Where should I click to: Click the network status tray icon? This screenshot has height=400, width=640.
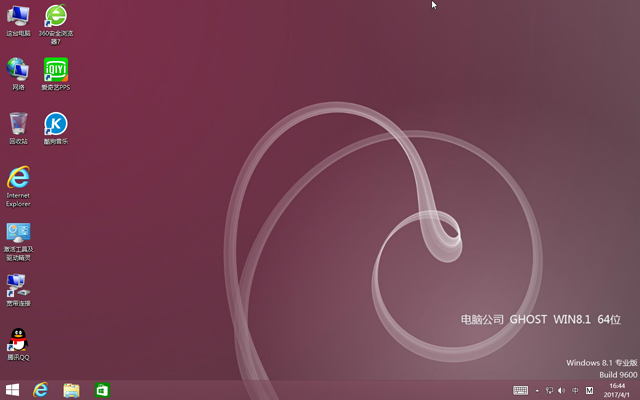click(x=549, y=390)
